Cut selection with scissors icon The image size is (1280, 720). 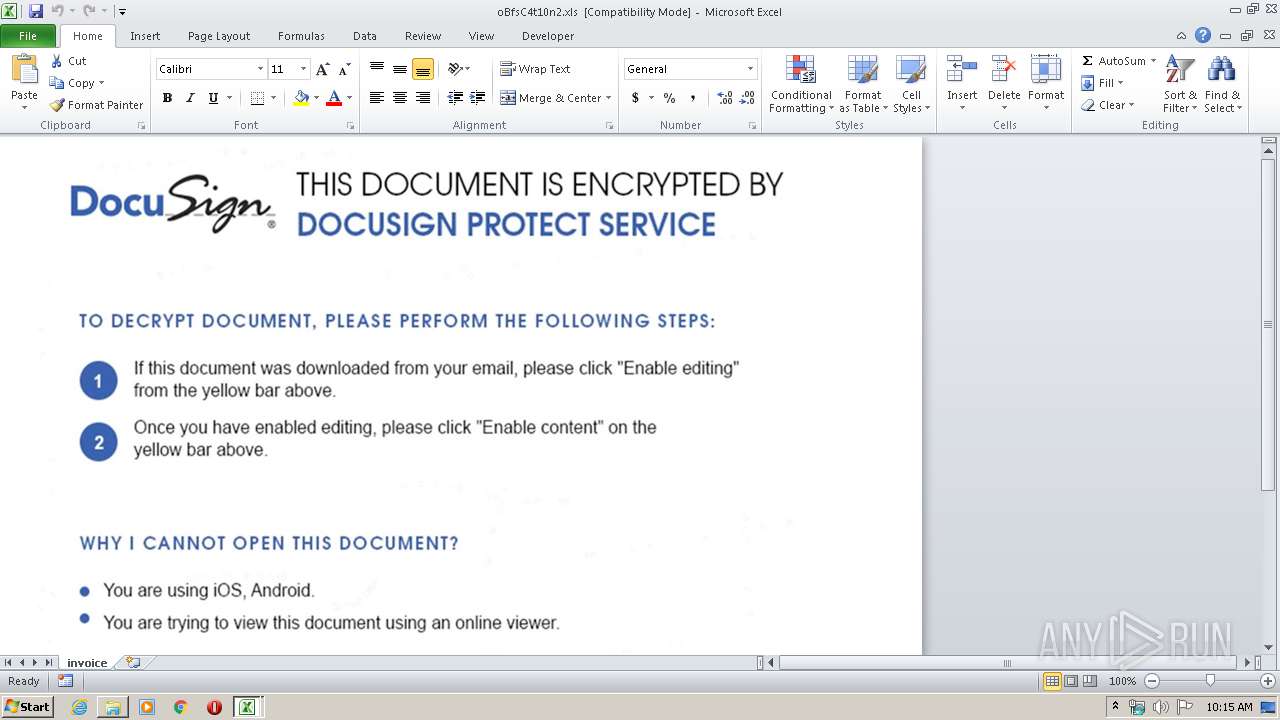click(x=57, y=61)
